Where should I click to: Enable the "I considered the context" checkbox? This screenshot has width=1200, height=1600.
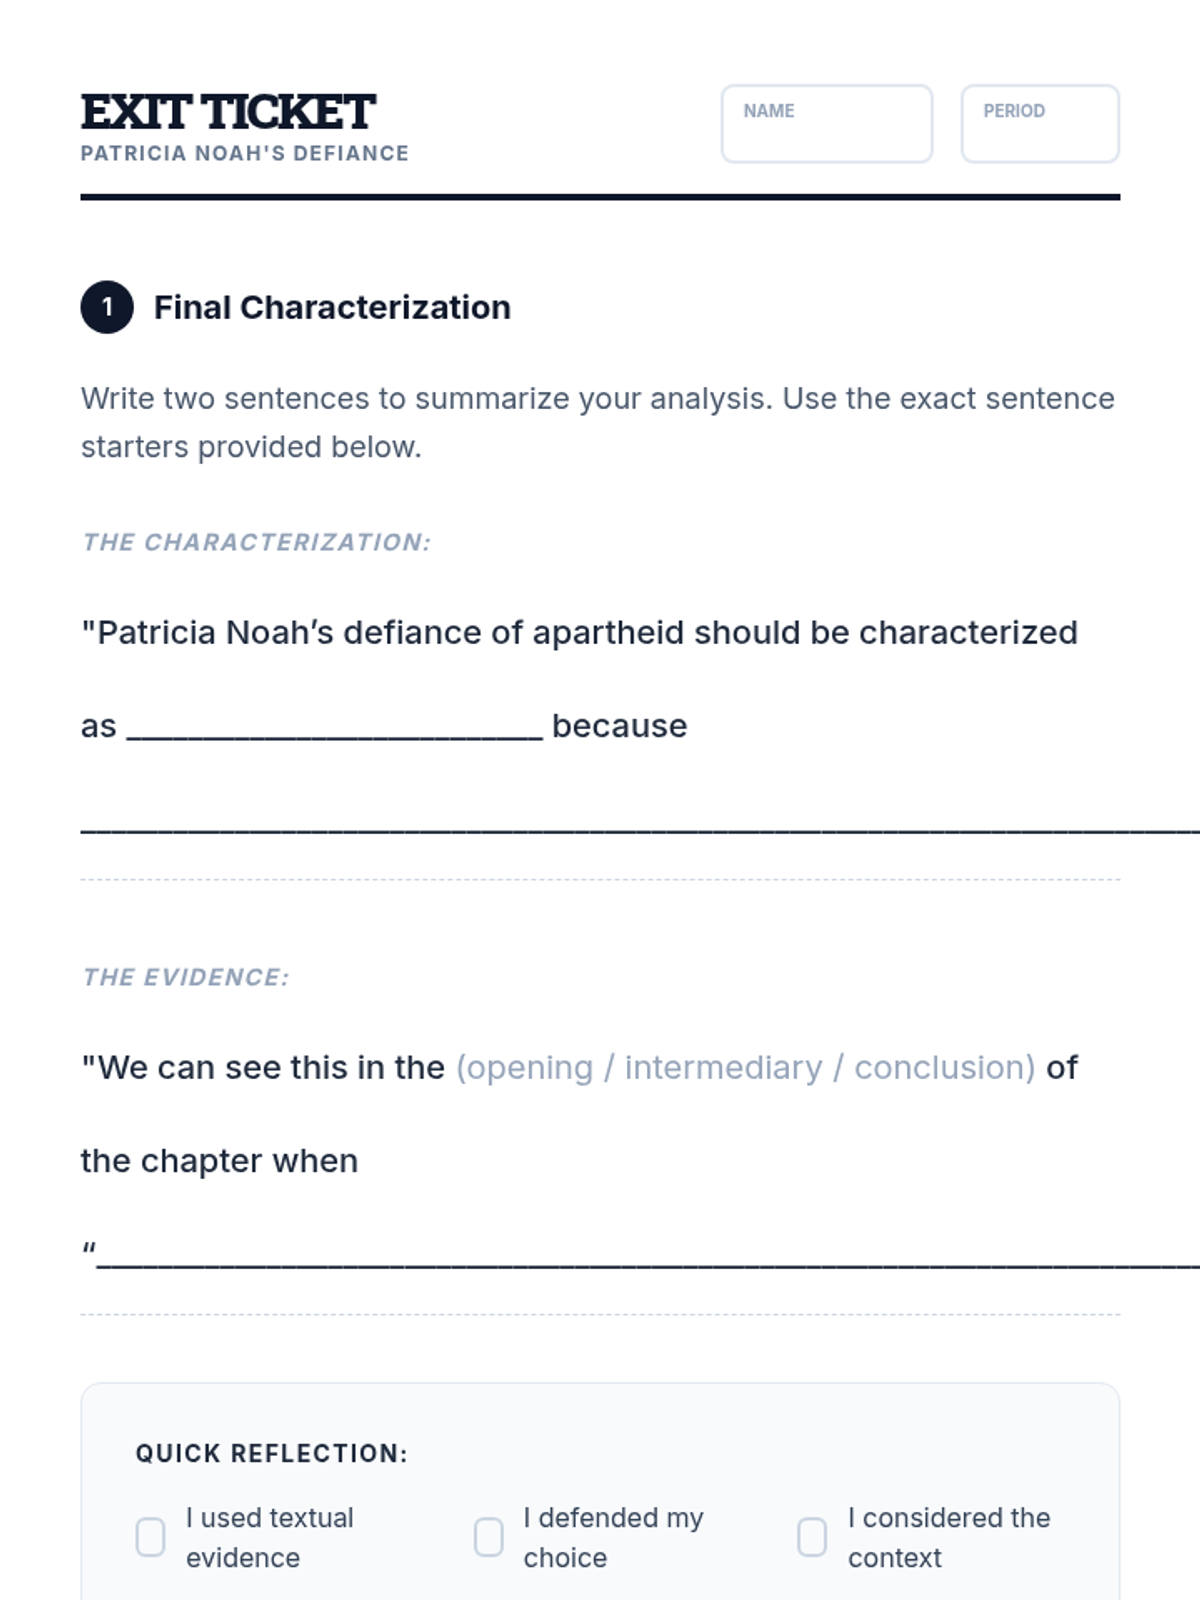(x=812, y=1537)
